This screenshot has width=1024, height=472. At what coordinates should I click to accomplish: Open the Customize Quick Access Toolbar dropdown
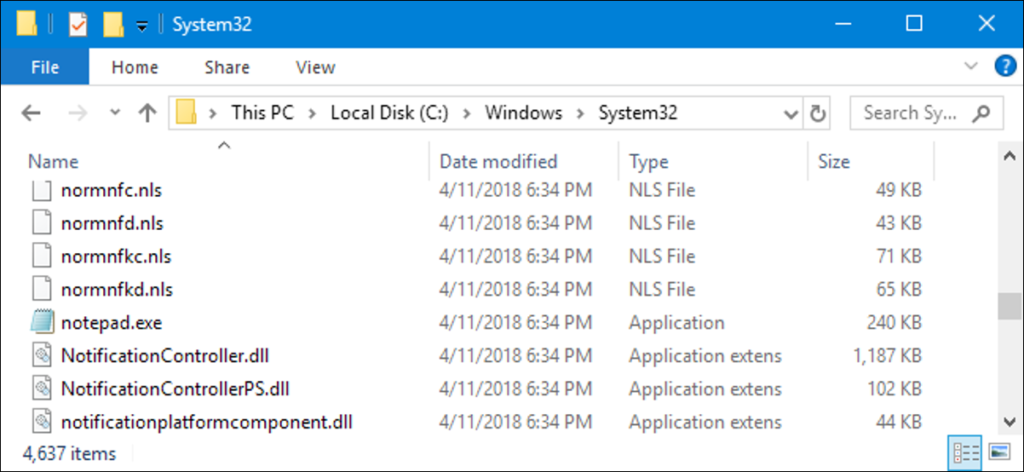(141, 26)
